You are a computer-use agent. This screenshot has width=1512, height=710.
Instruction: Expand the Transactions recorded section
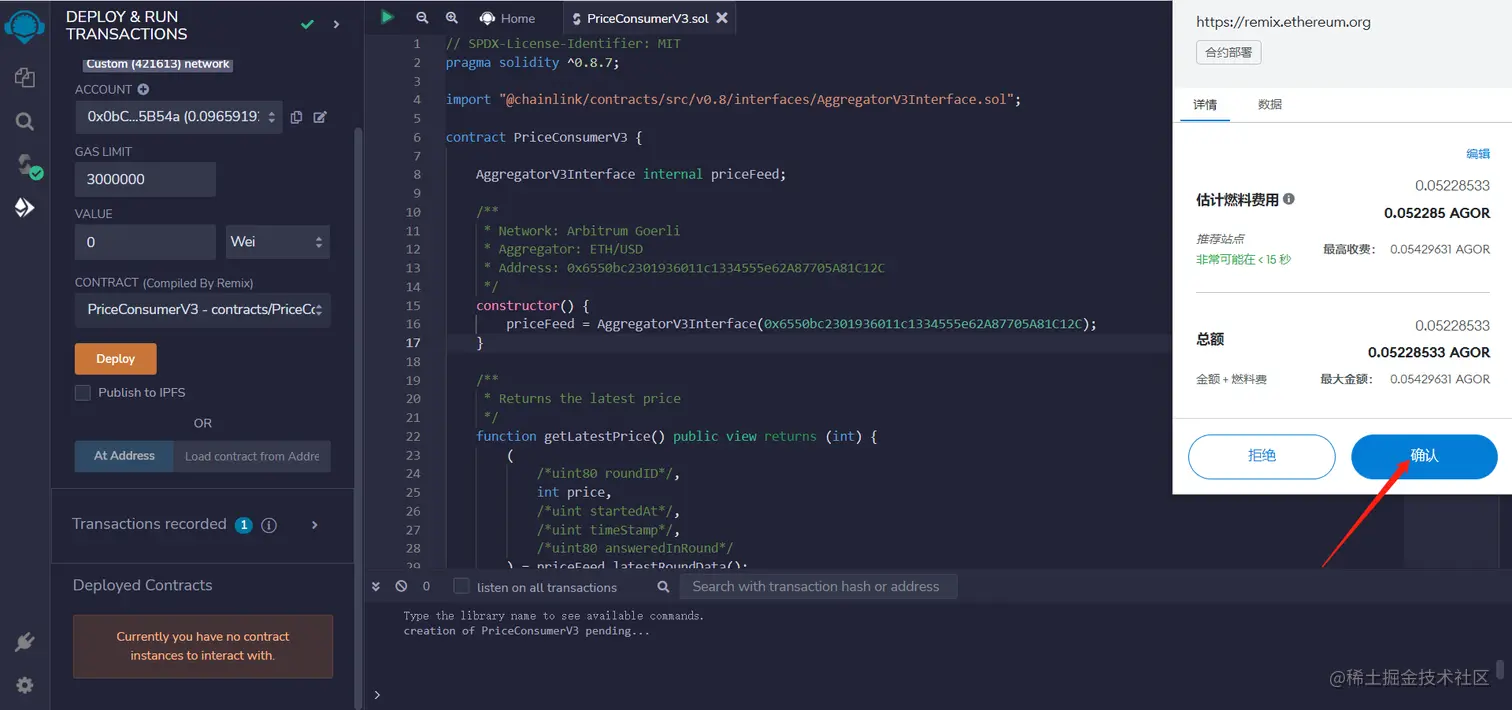(x=314, y=525)
